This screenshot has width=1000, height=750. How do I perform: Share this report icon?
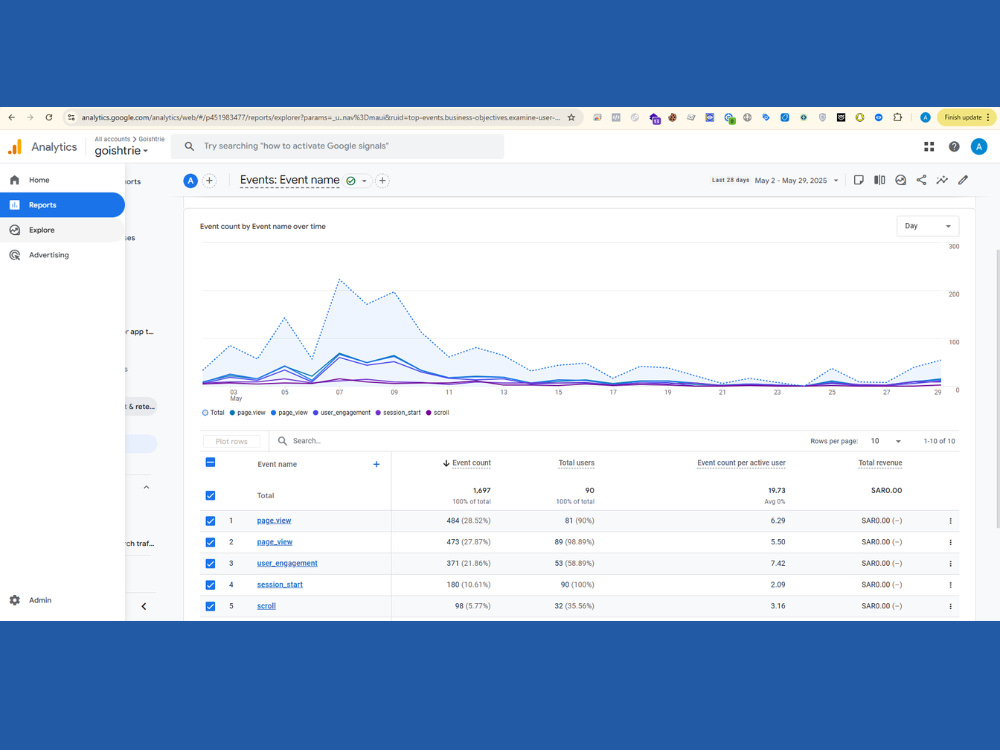[x=922, y=180]
